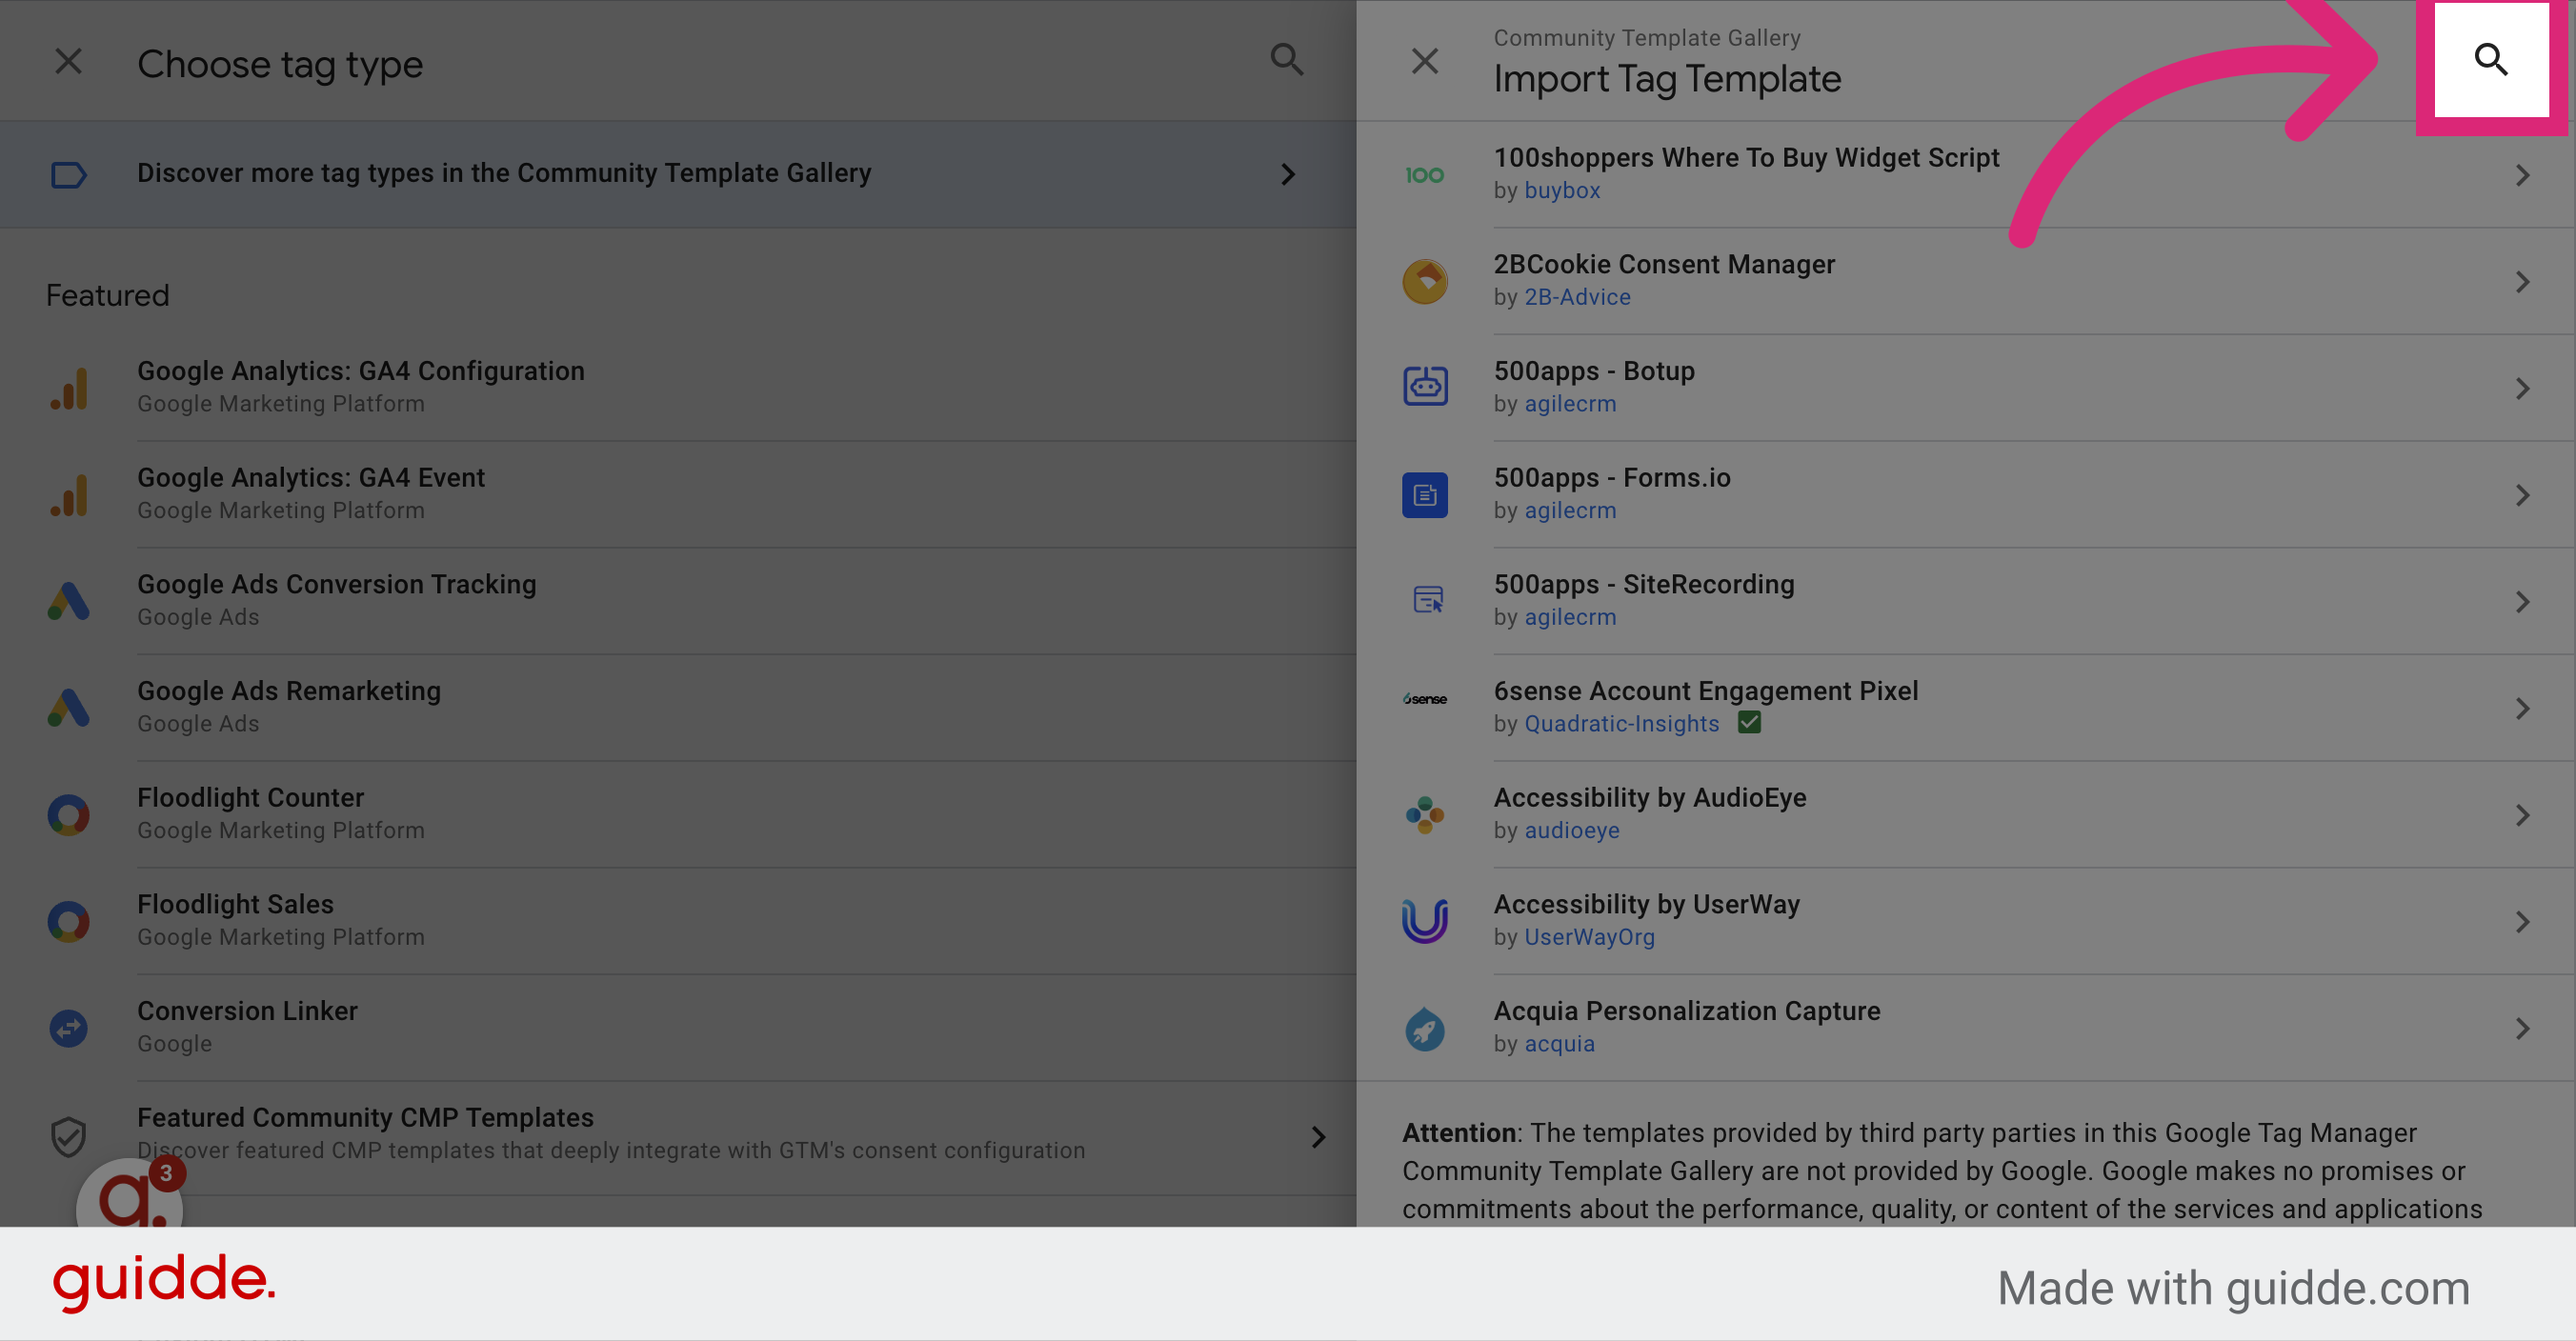The height and width of the screenshot is (1341, 2576).
Task: Click search icon in Choose tag type header
Action: (1287, 60)
